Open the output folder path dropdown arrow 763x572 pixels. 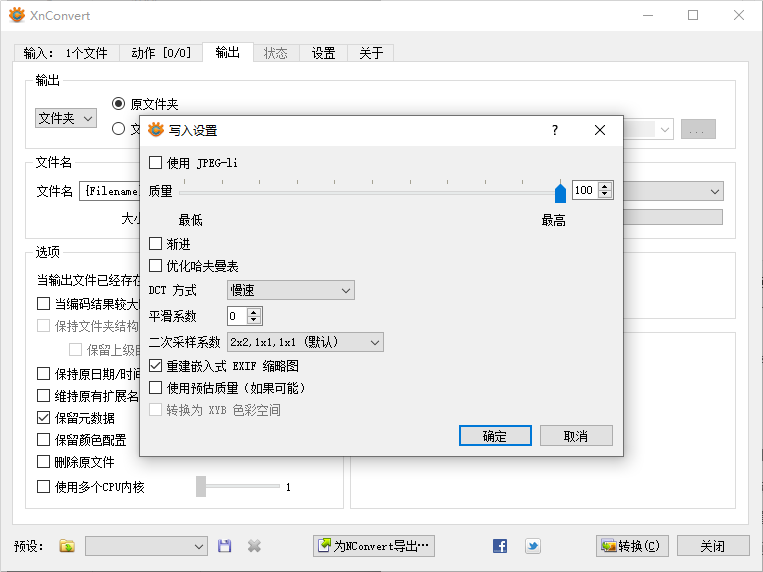[x=665, y=129]
